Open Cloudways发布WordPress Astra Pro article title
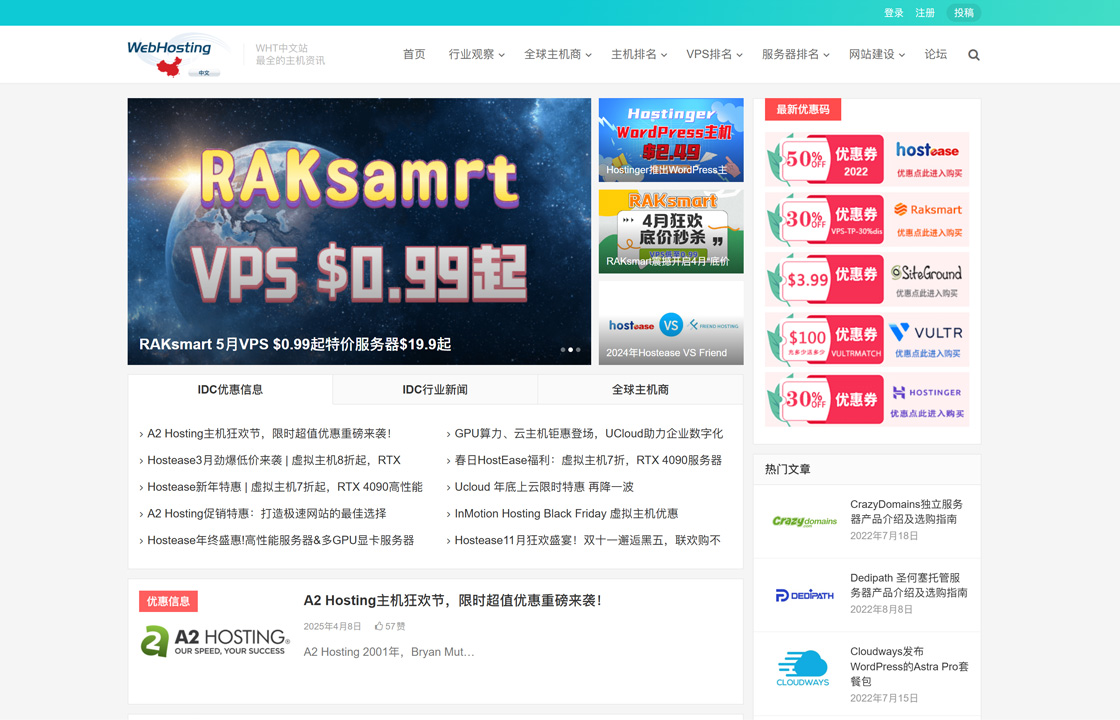 [909, 666]
